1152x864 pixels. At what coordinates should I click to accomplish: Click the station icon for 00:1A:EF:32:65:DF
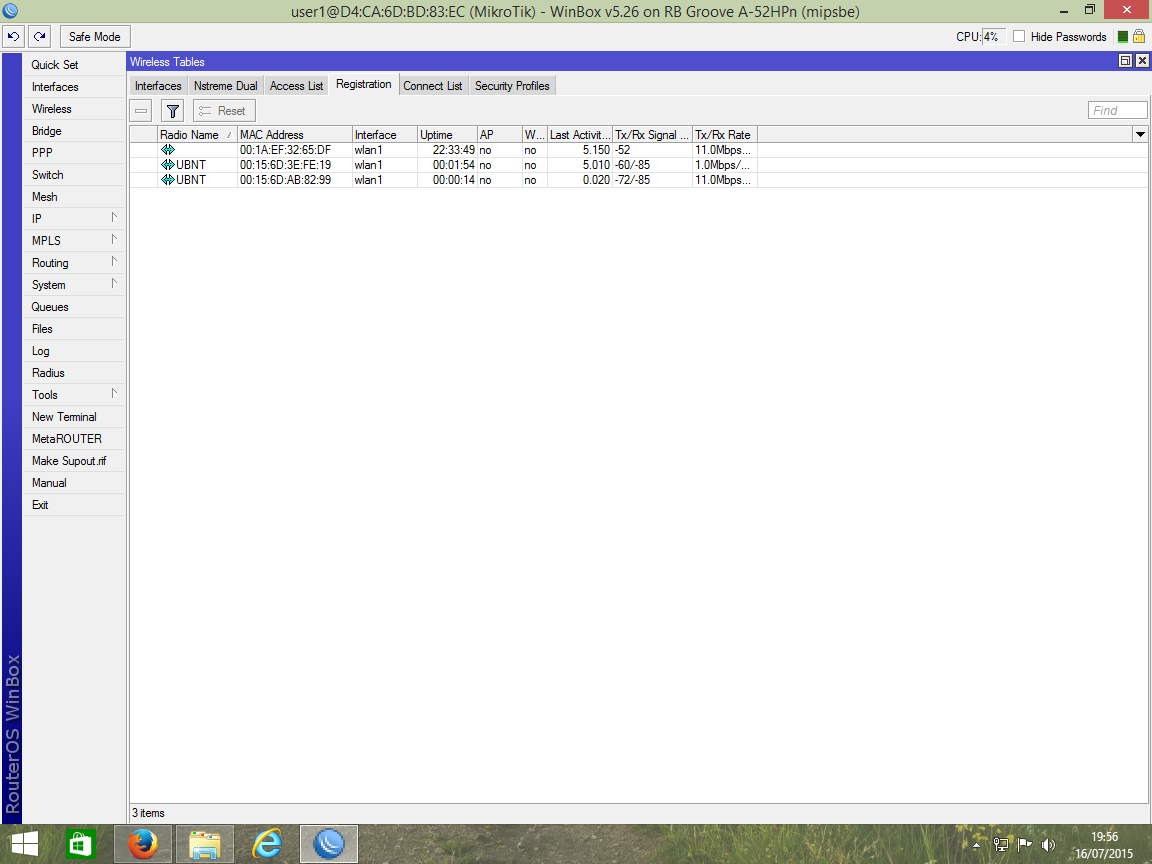[x=168, y=150]
